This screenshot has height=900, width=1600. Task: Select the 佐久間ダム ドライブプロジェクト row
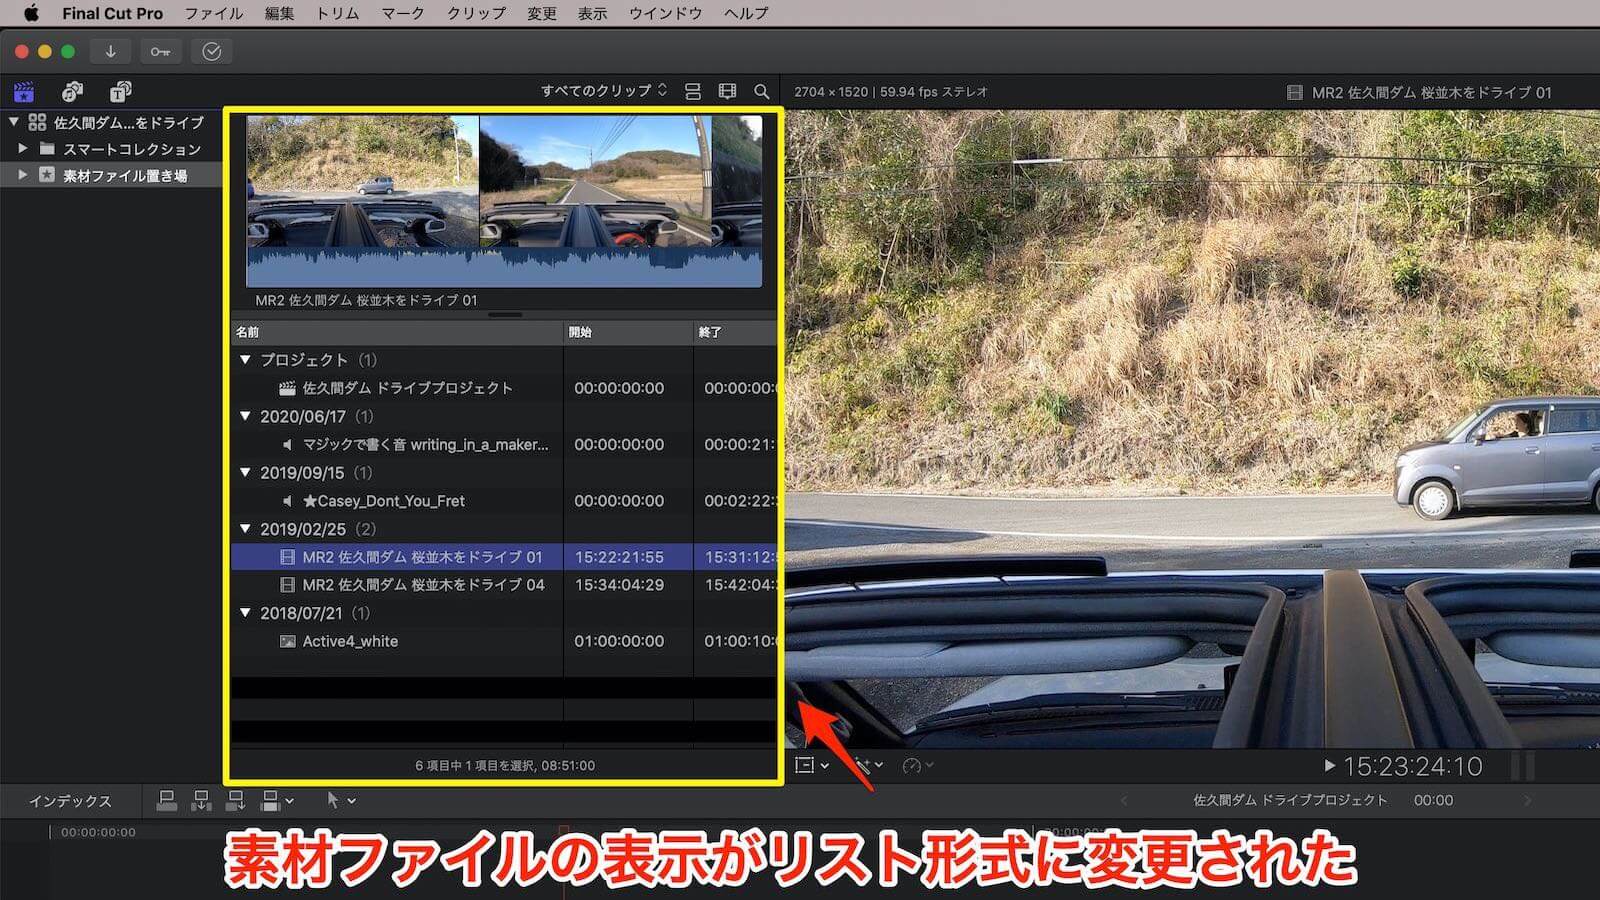pyautogui.click(x=504, y=388)
